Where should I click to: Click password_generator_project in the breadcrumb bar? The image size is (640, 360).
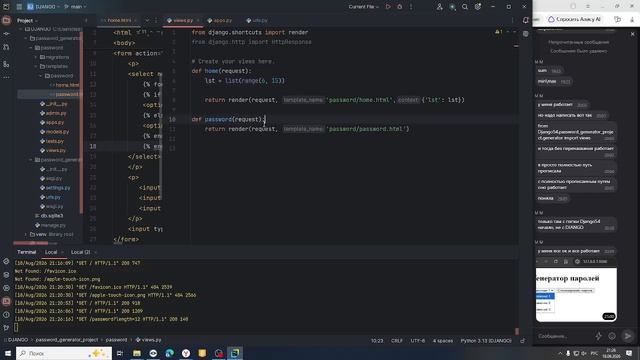(67, 340)
